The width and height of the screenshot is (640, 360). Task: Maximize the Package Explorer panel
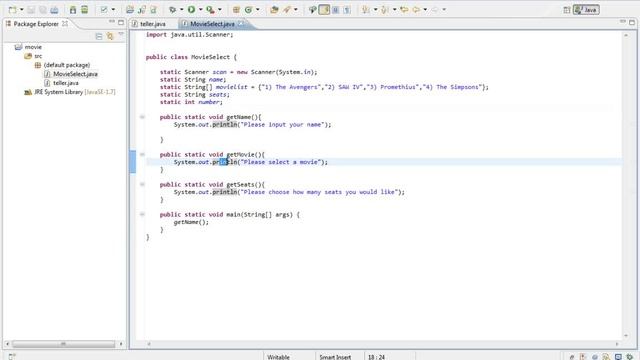[121, 22]
